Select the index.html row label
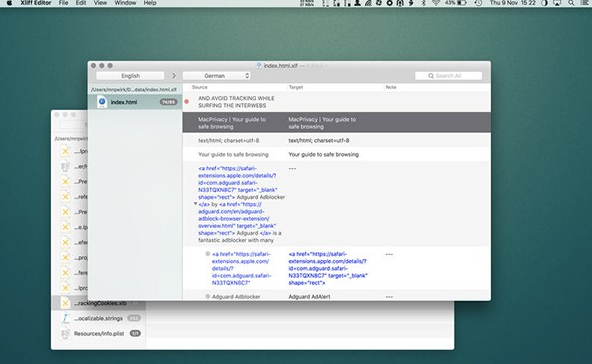Image resolution: width=592 pixels, height=364 pixels. tap(124, 102)
